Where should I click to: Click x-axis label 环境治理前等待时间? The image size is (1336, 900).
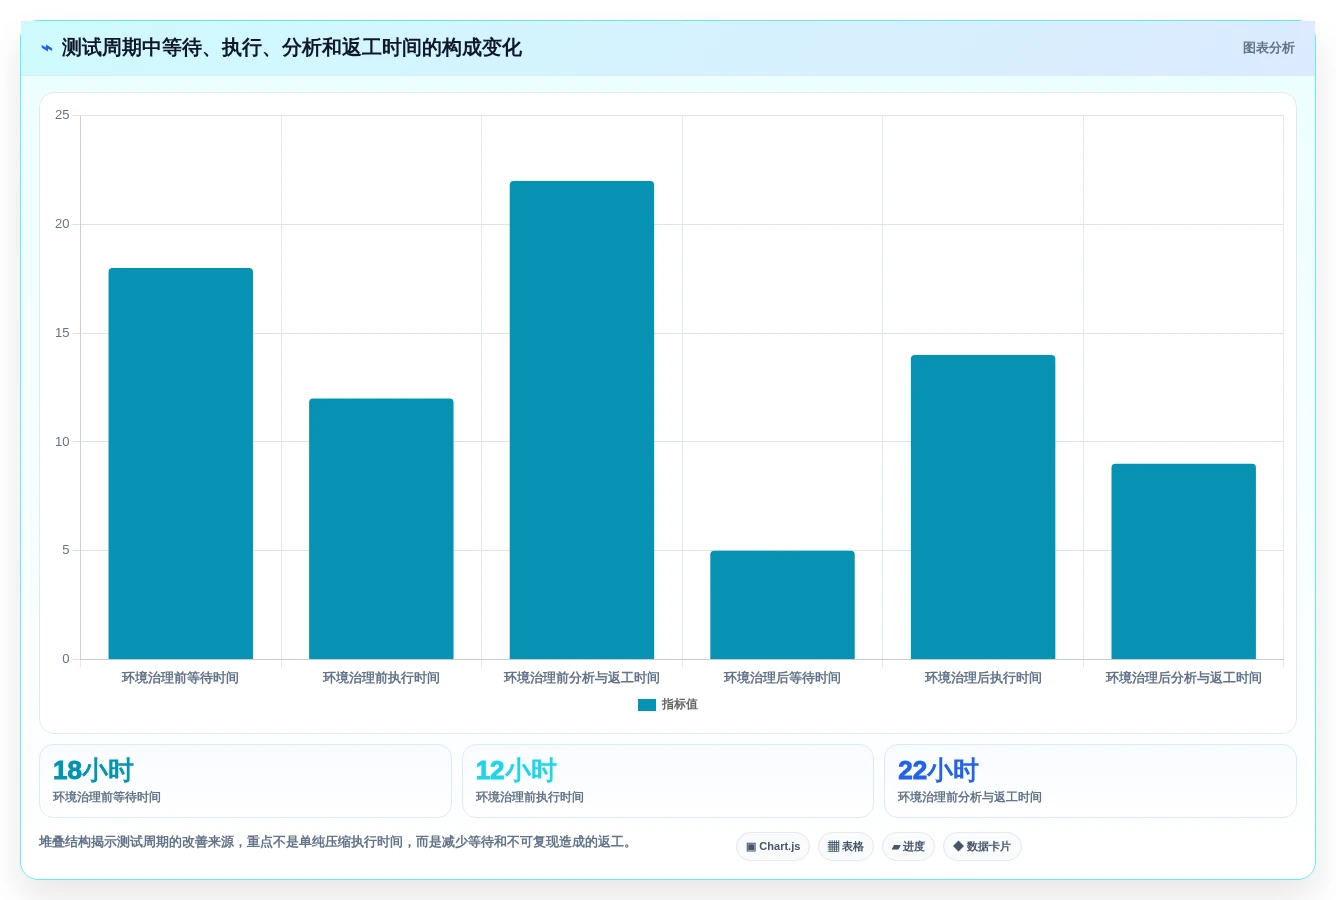[x=180, y=678]
